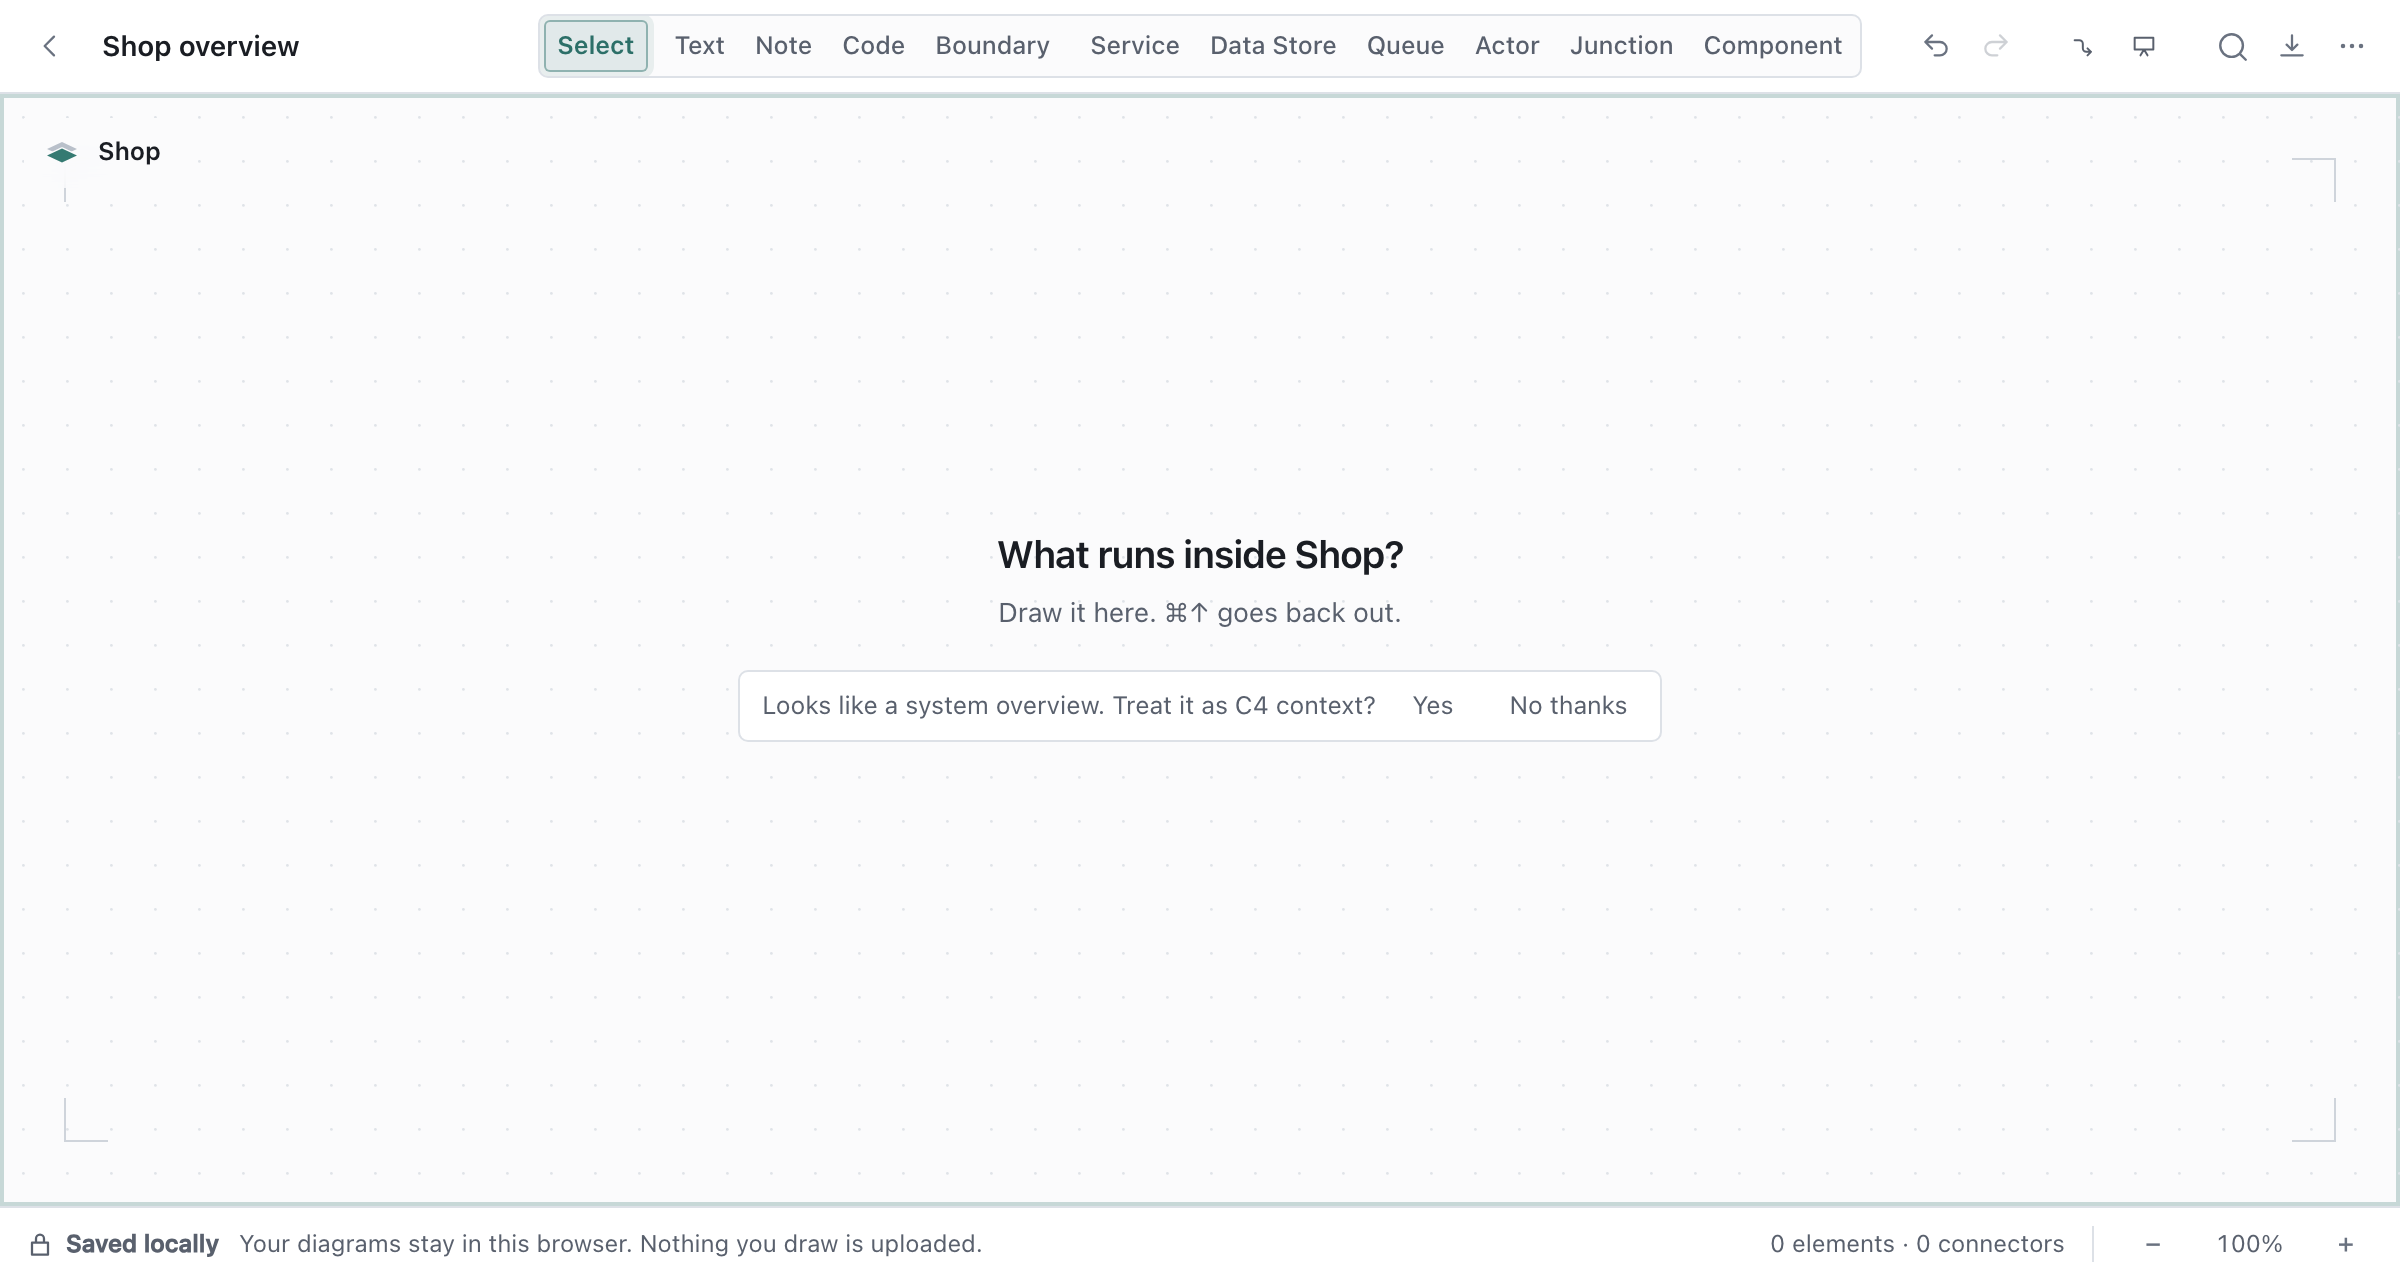Click the lock icon beside Saved locally

(40, 1244)
